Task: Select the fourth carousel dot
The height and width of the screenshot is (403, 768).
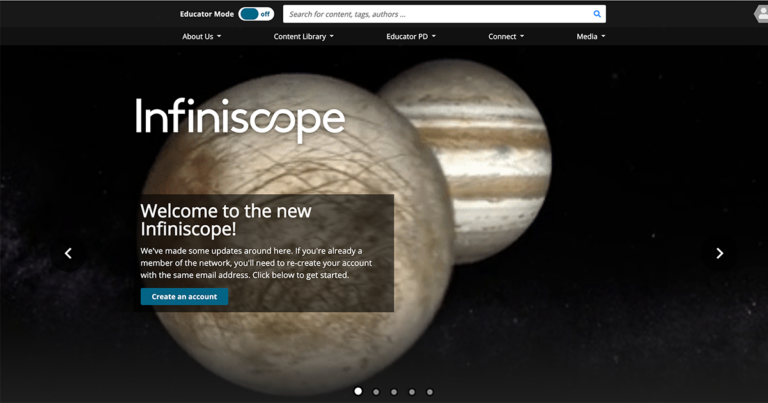Action: click(x=412, y=392)
